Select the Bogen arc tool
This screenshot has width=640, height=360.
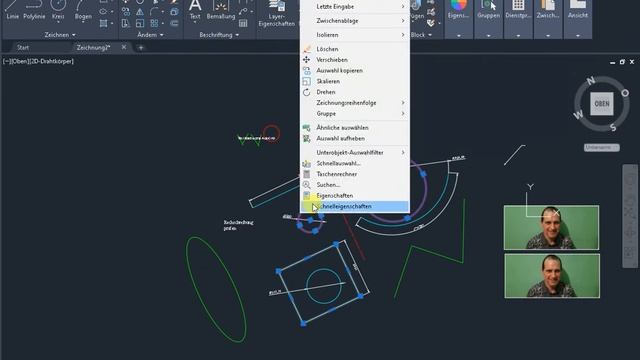[x=83, y=10]
